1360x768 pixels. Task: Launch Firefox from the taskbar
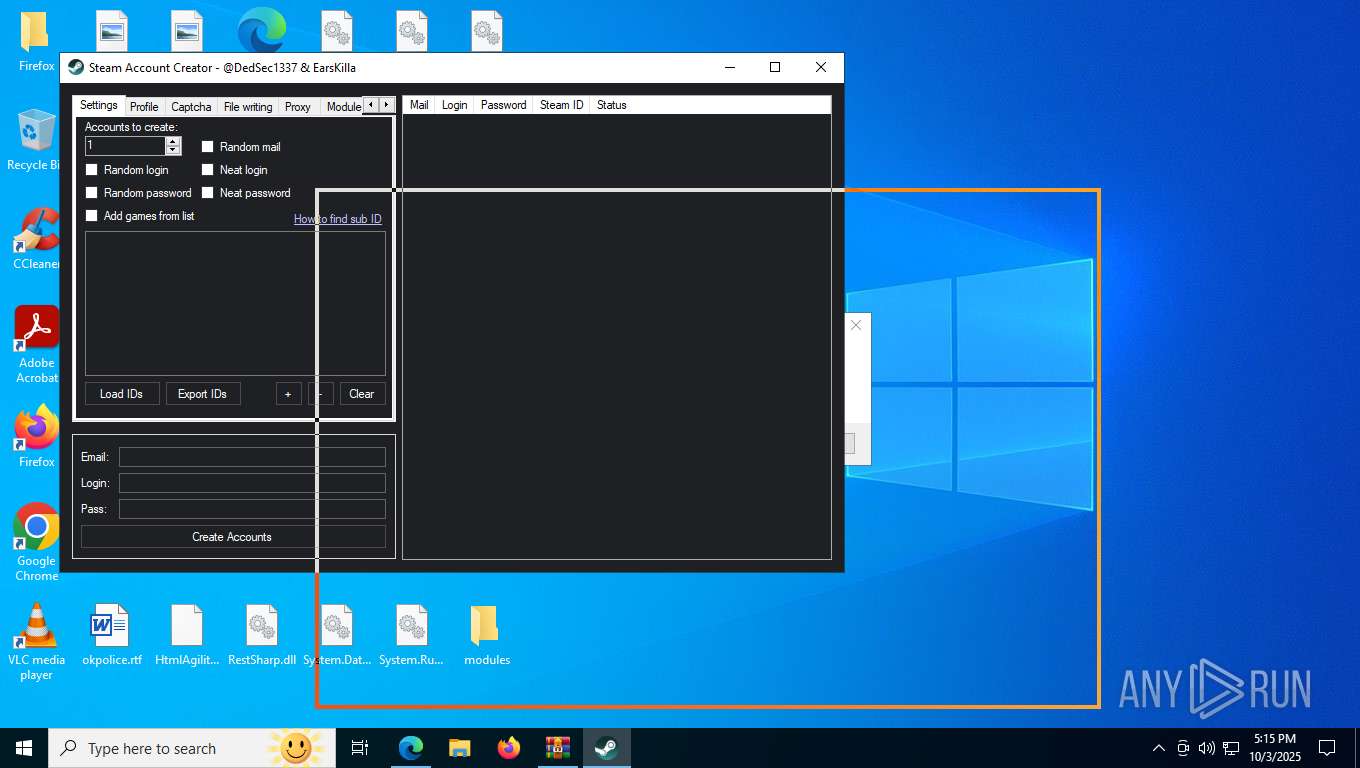point(509,748)
